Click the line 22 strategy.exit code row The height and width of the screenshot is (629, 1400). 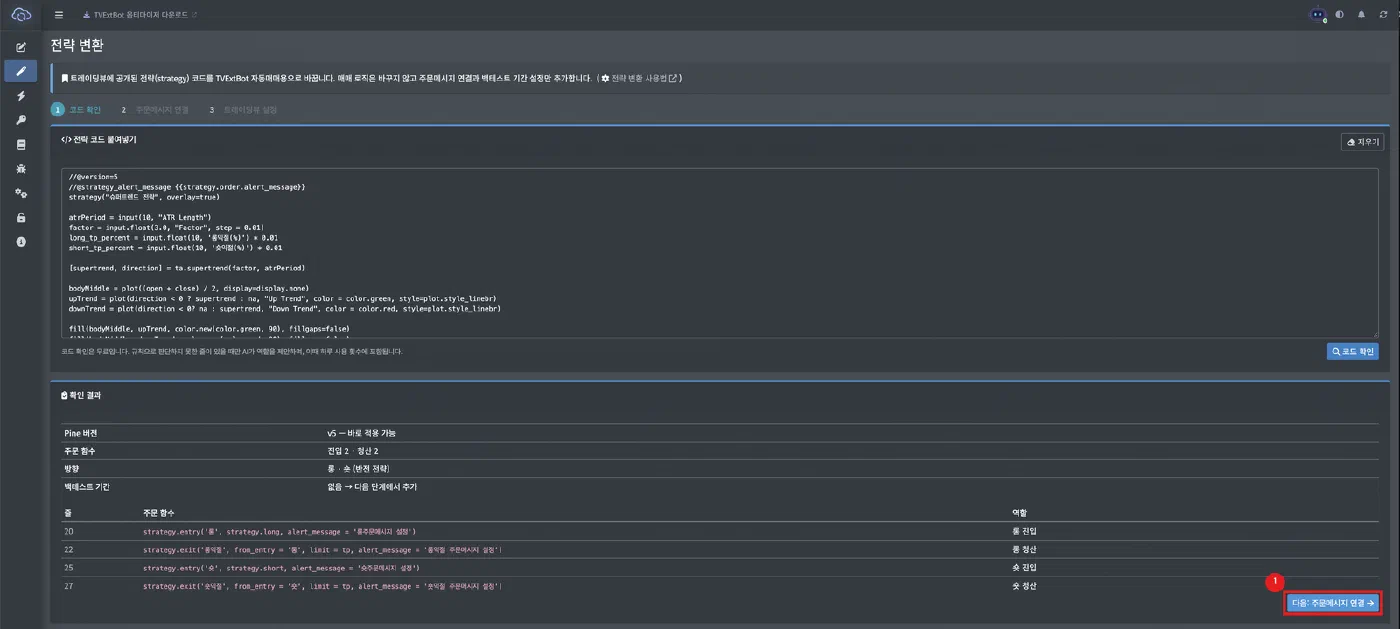719,550
